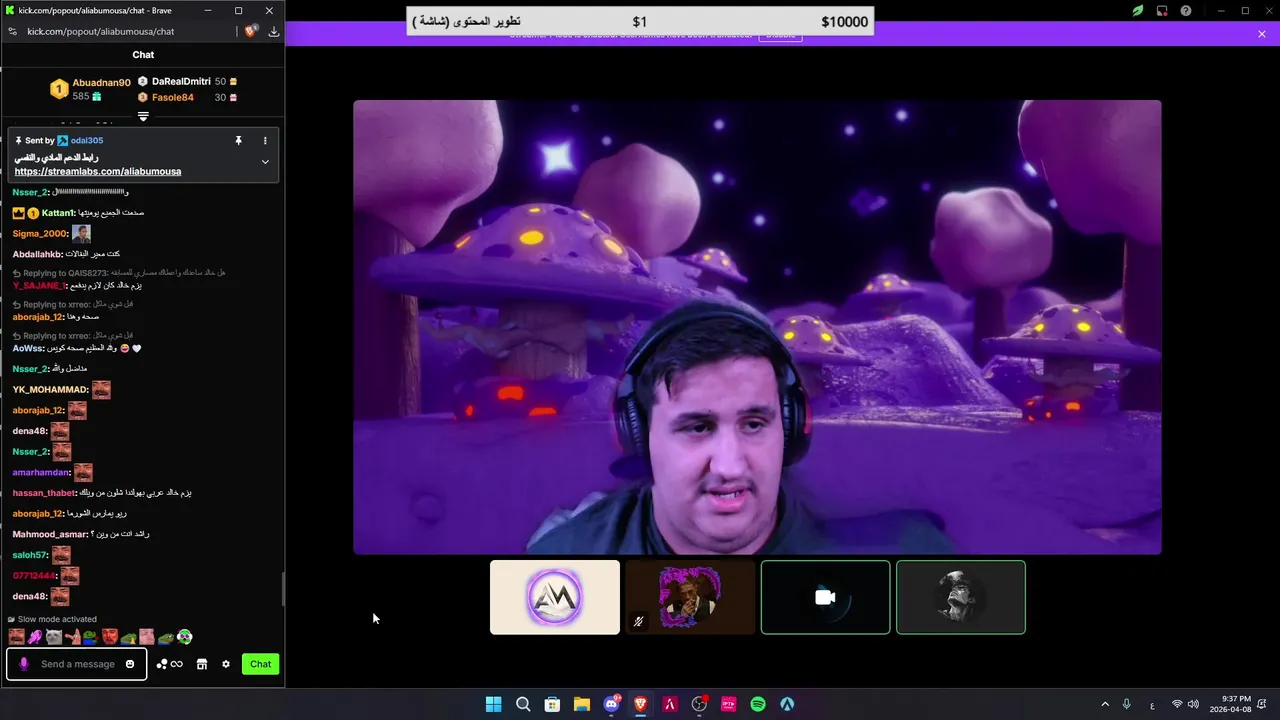Image resolution: width=1280 pixels, height=720 pixels.
Task: Unpin the pinned message via pin icon
Action: [x=238, y=141]
